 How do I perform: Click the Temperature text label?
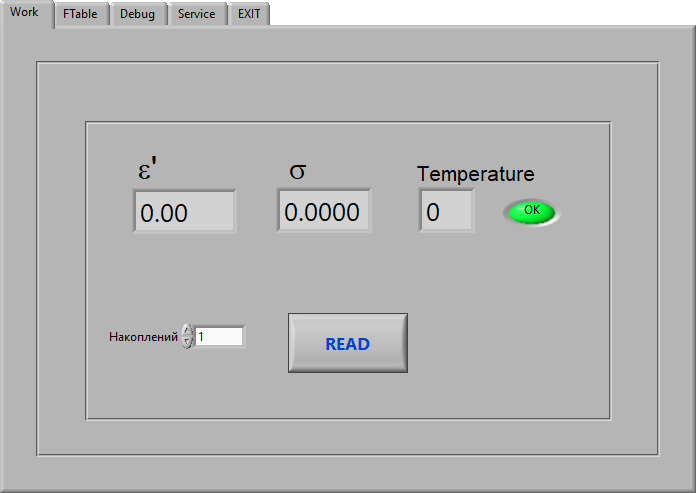[x=475, y=174]
